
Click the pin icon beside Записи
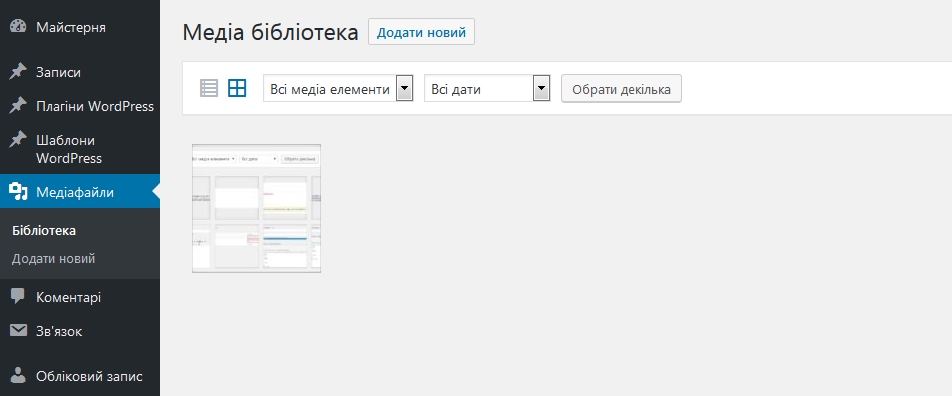click(18, 72)
